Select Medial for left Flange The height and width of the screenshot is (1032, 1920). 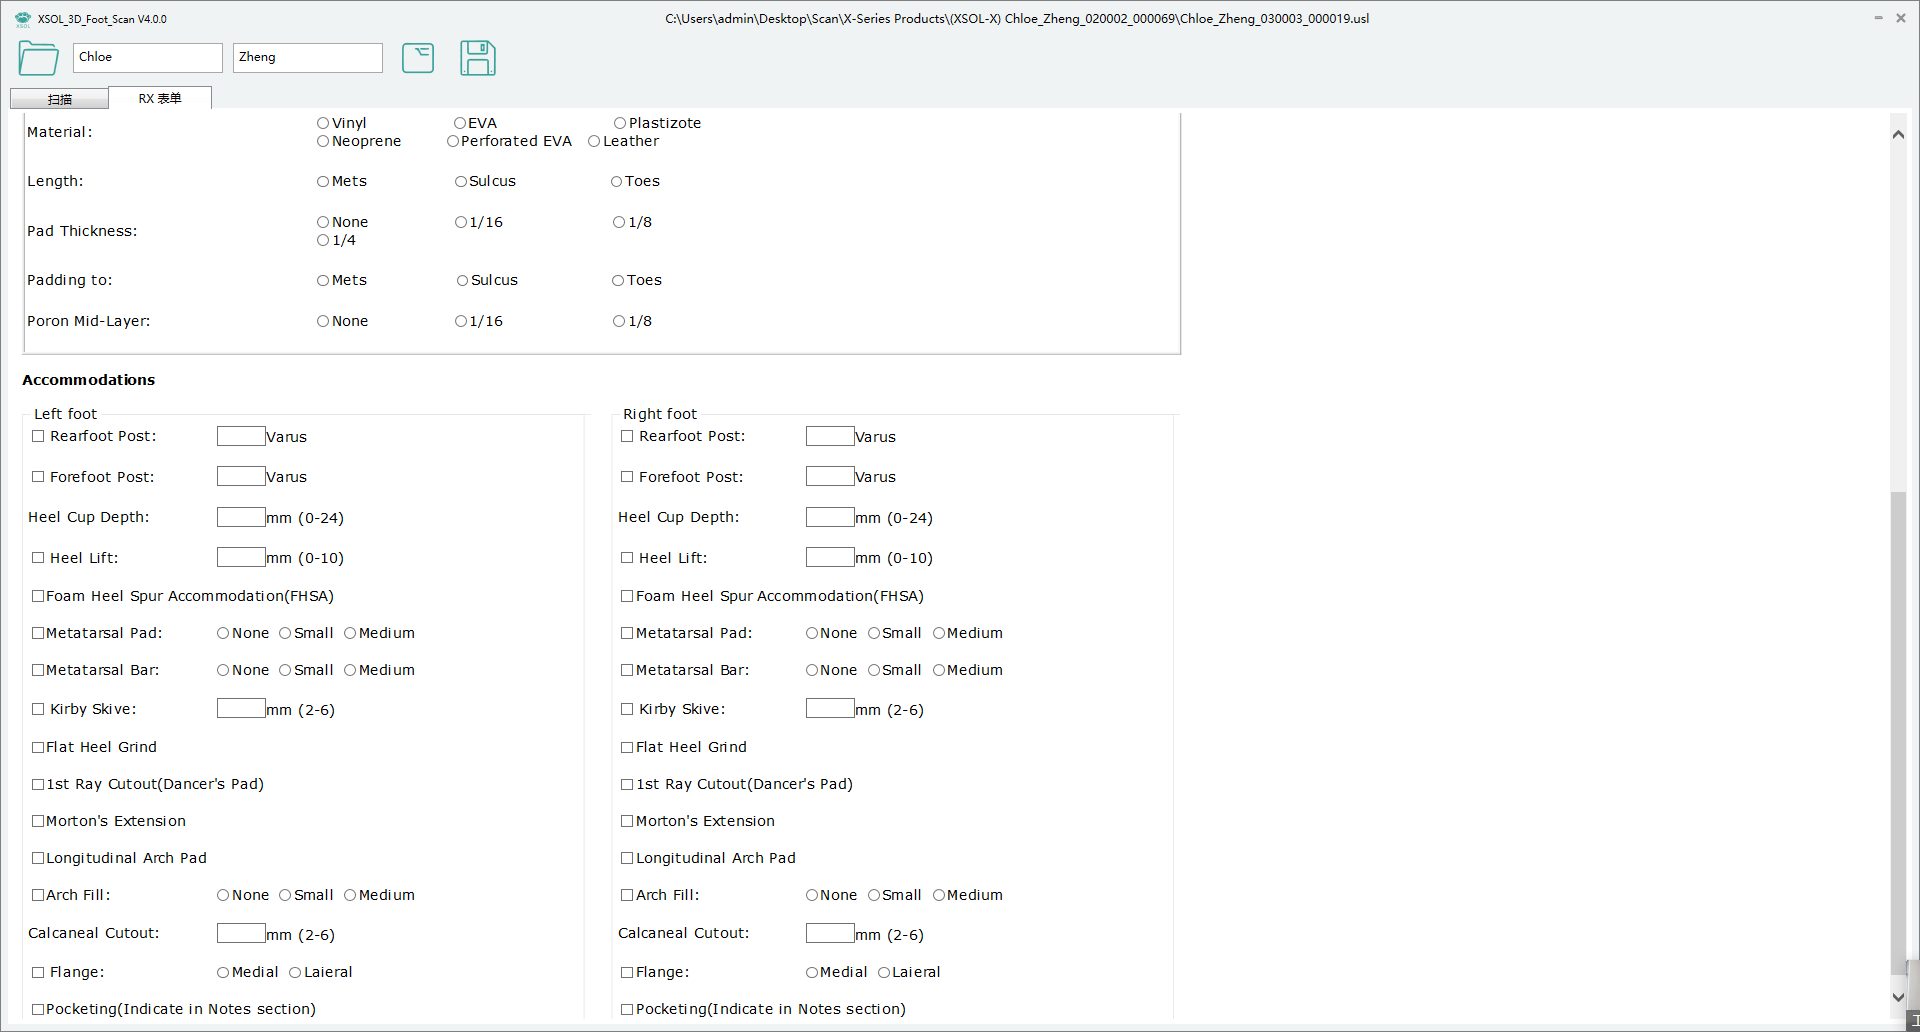(x=223, y=972)
